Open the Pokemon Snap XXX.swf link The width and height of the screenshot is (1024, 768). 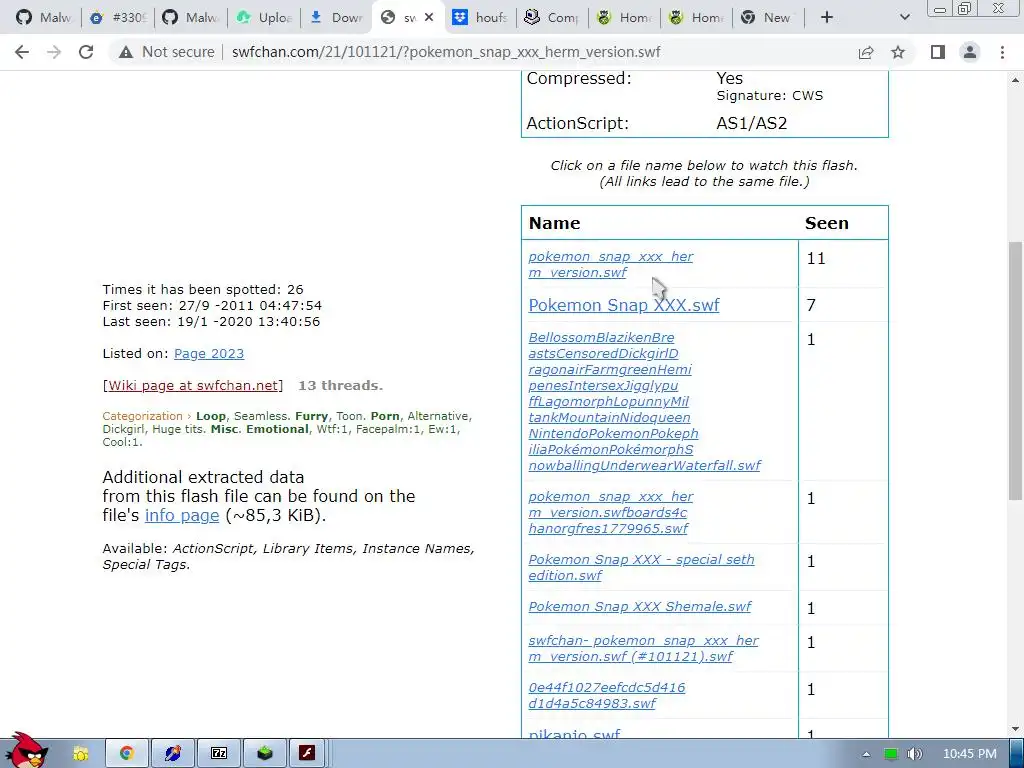point(624,305)
